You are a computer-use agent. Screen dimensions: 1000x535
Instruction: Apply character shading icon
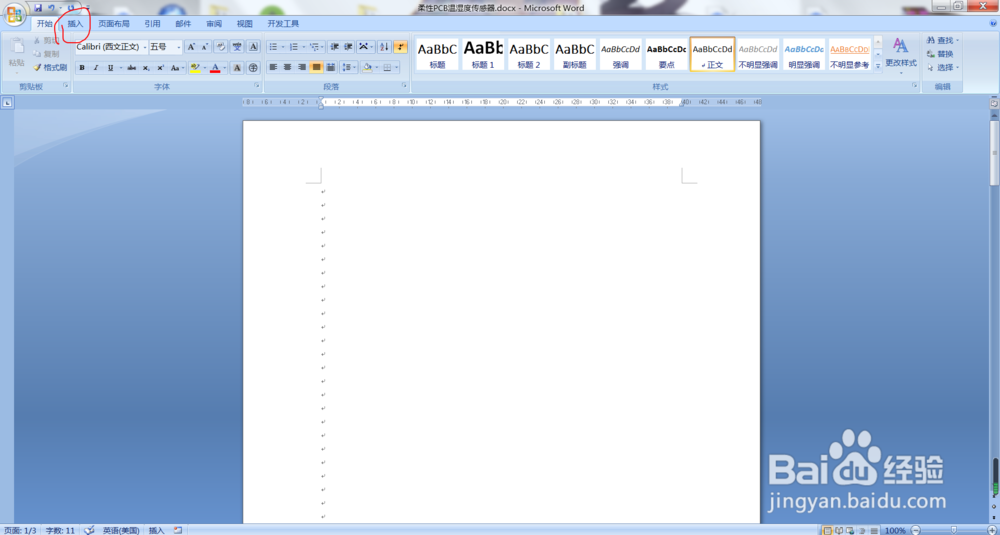tap(237, 68)
